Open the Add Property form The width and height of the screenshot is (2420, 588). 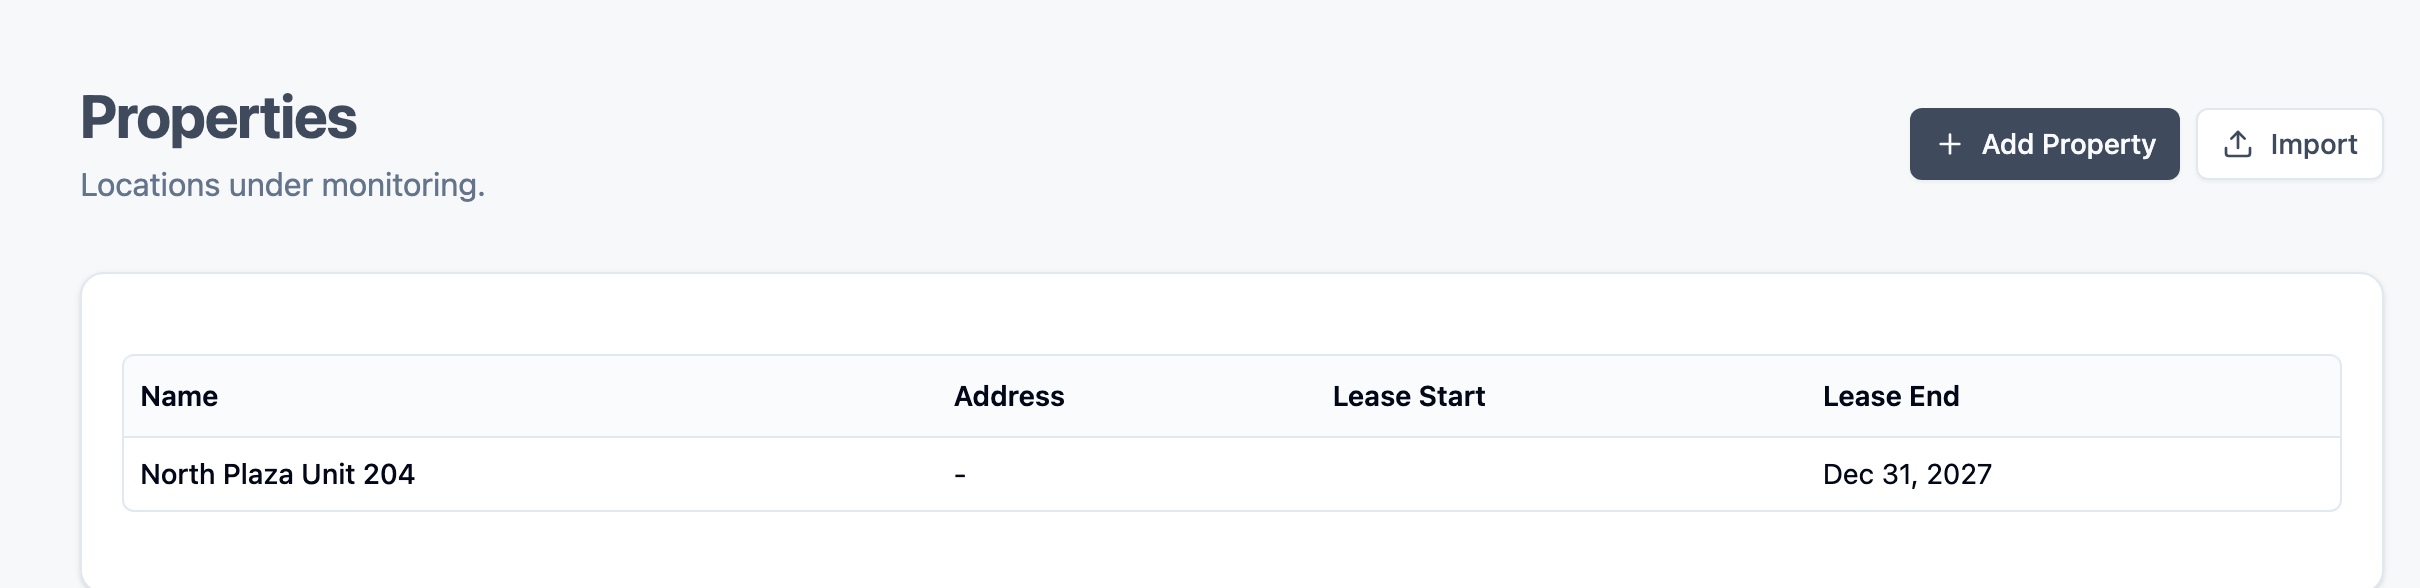pyautogui.click(x=2044, y=144)
